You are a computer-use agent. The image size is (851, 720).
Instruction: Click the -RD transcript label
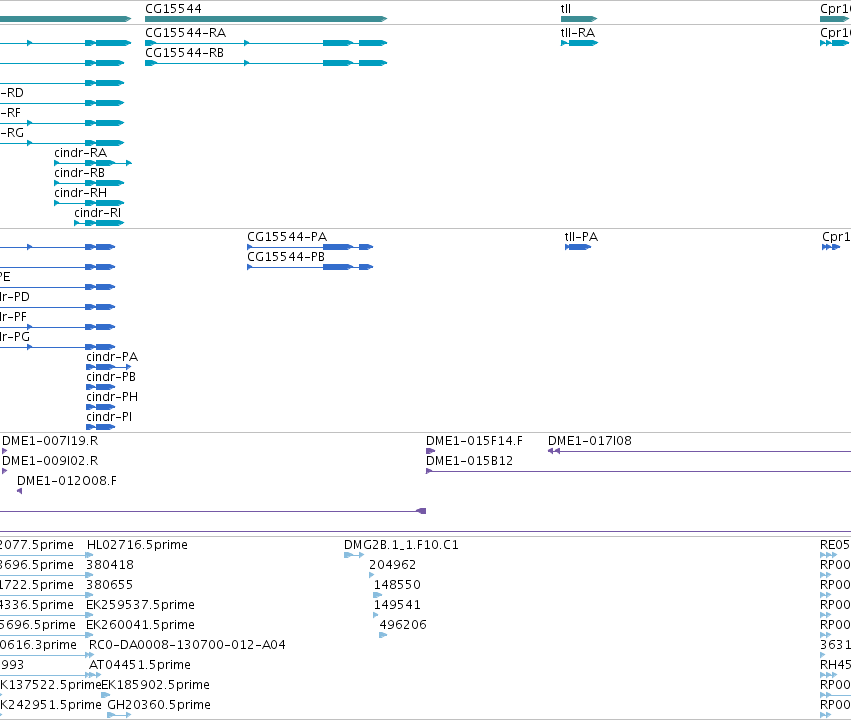click(12, 93)
